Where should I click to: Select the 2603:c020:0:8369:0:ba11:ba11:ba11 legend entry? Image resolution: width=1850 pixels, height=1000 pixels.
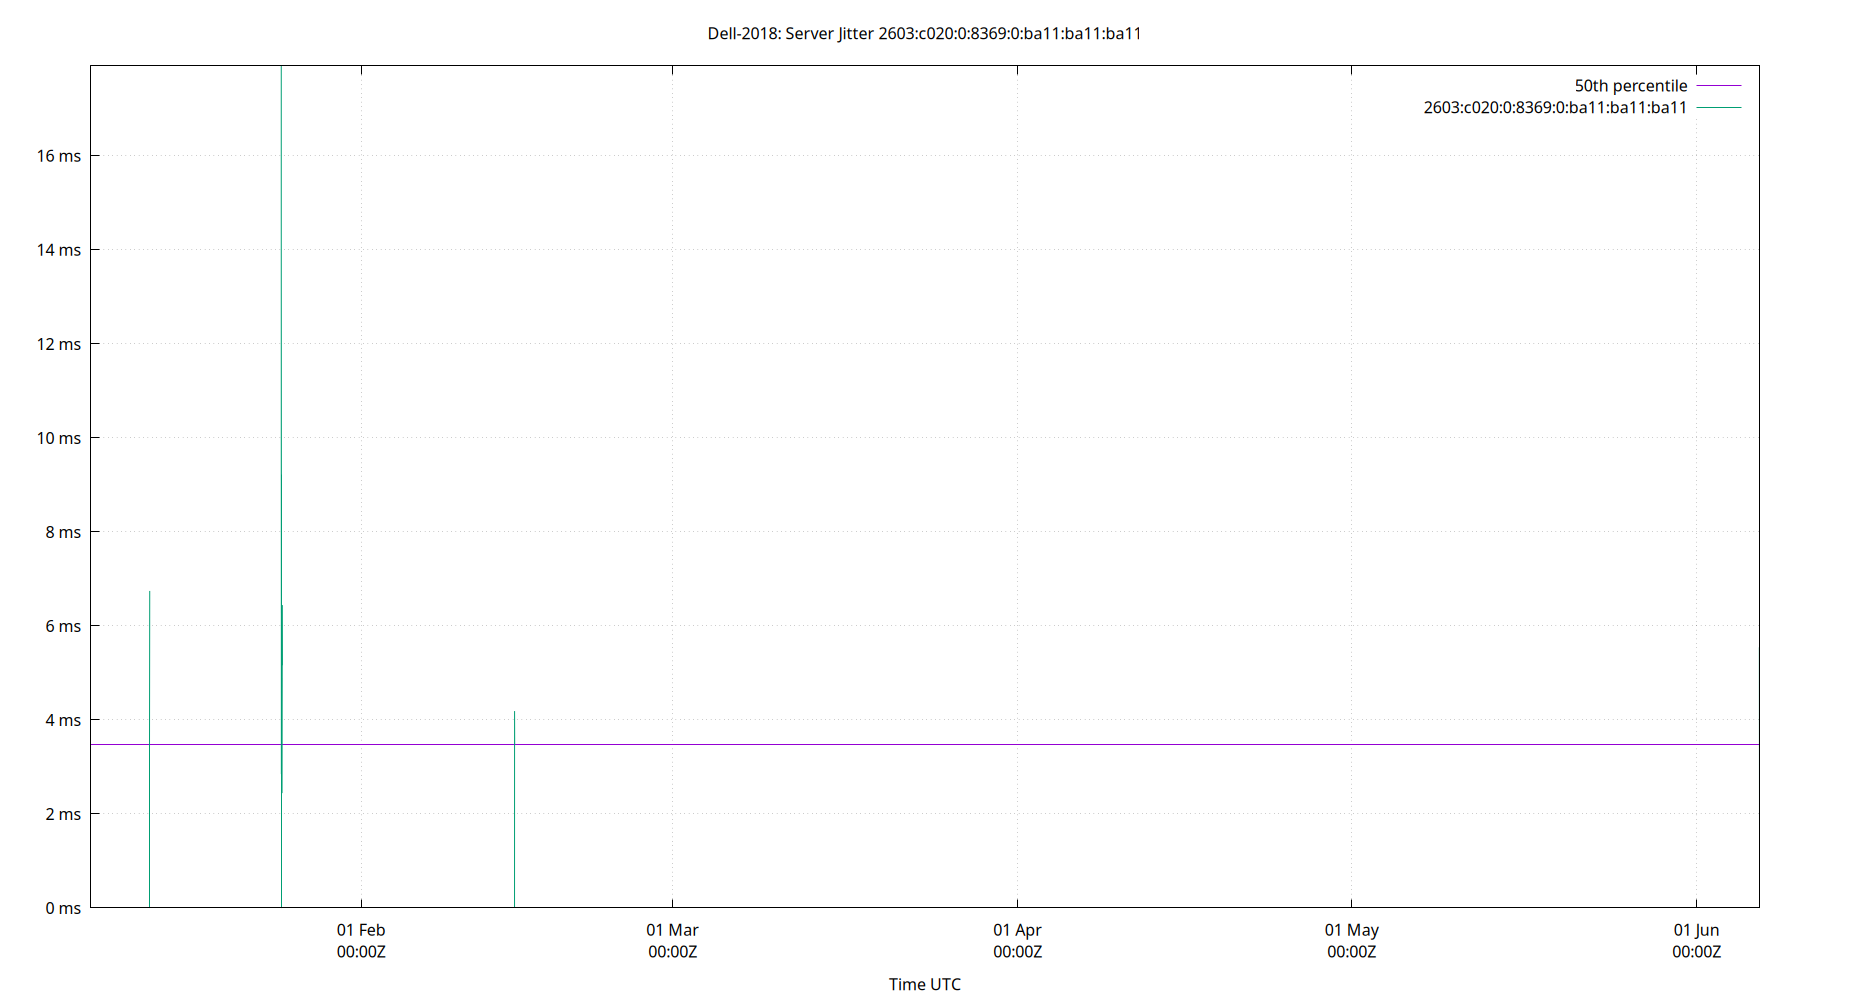[x=1555, y=107]
